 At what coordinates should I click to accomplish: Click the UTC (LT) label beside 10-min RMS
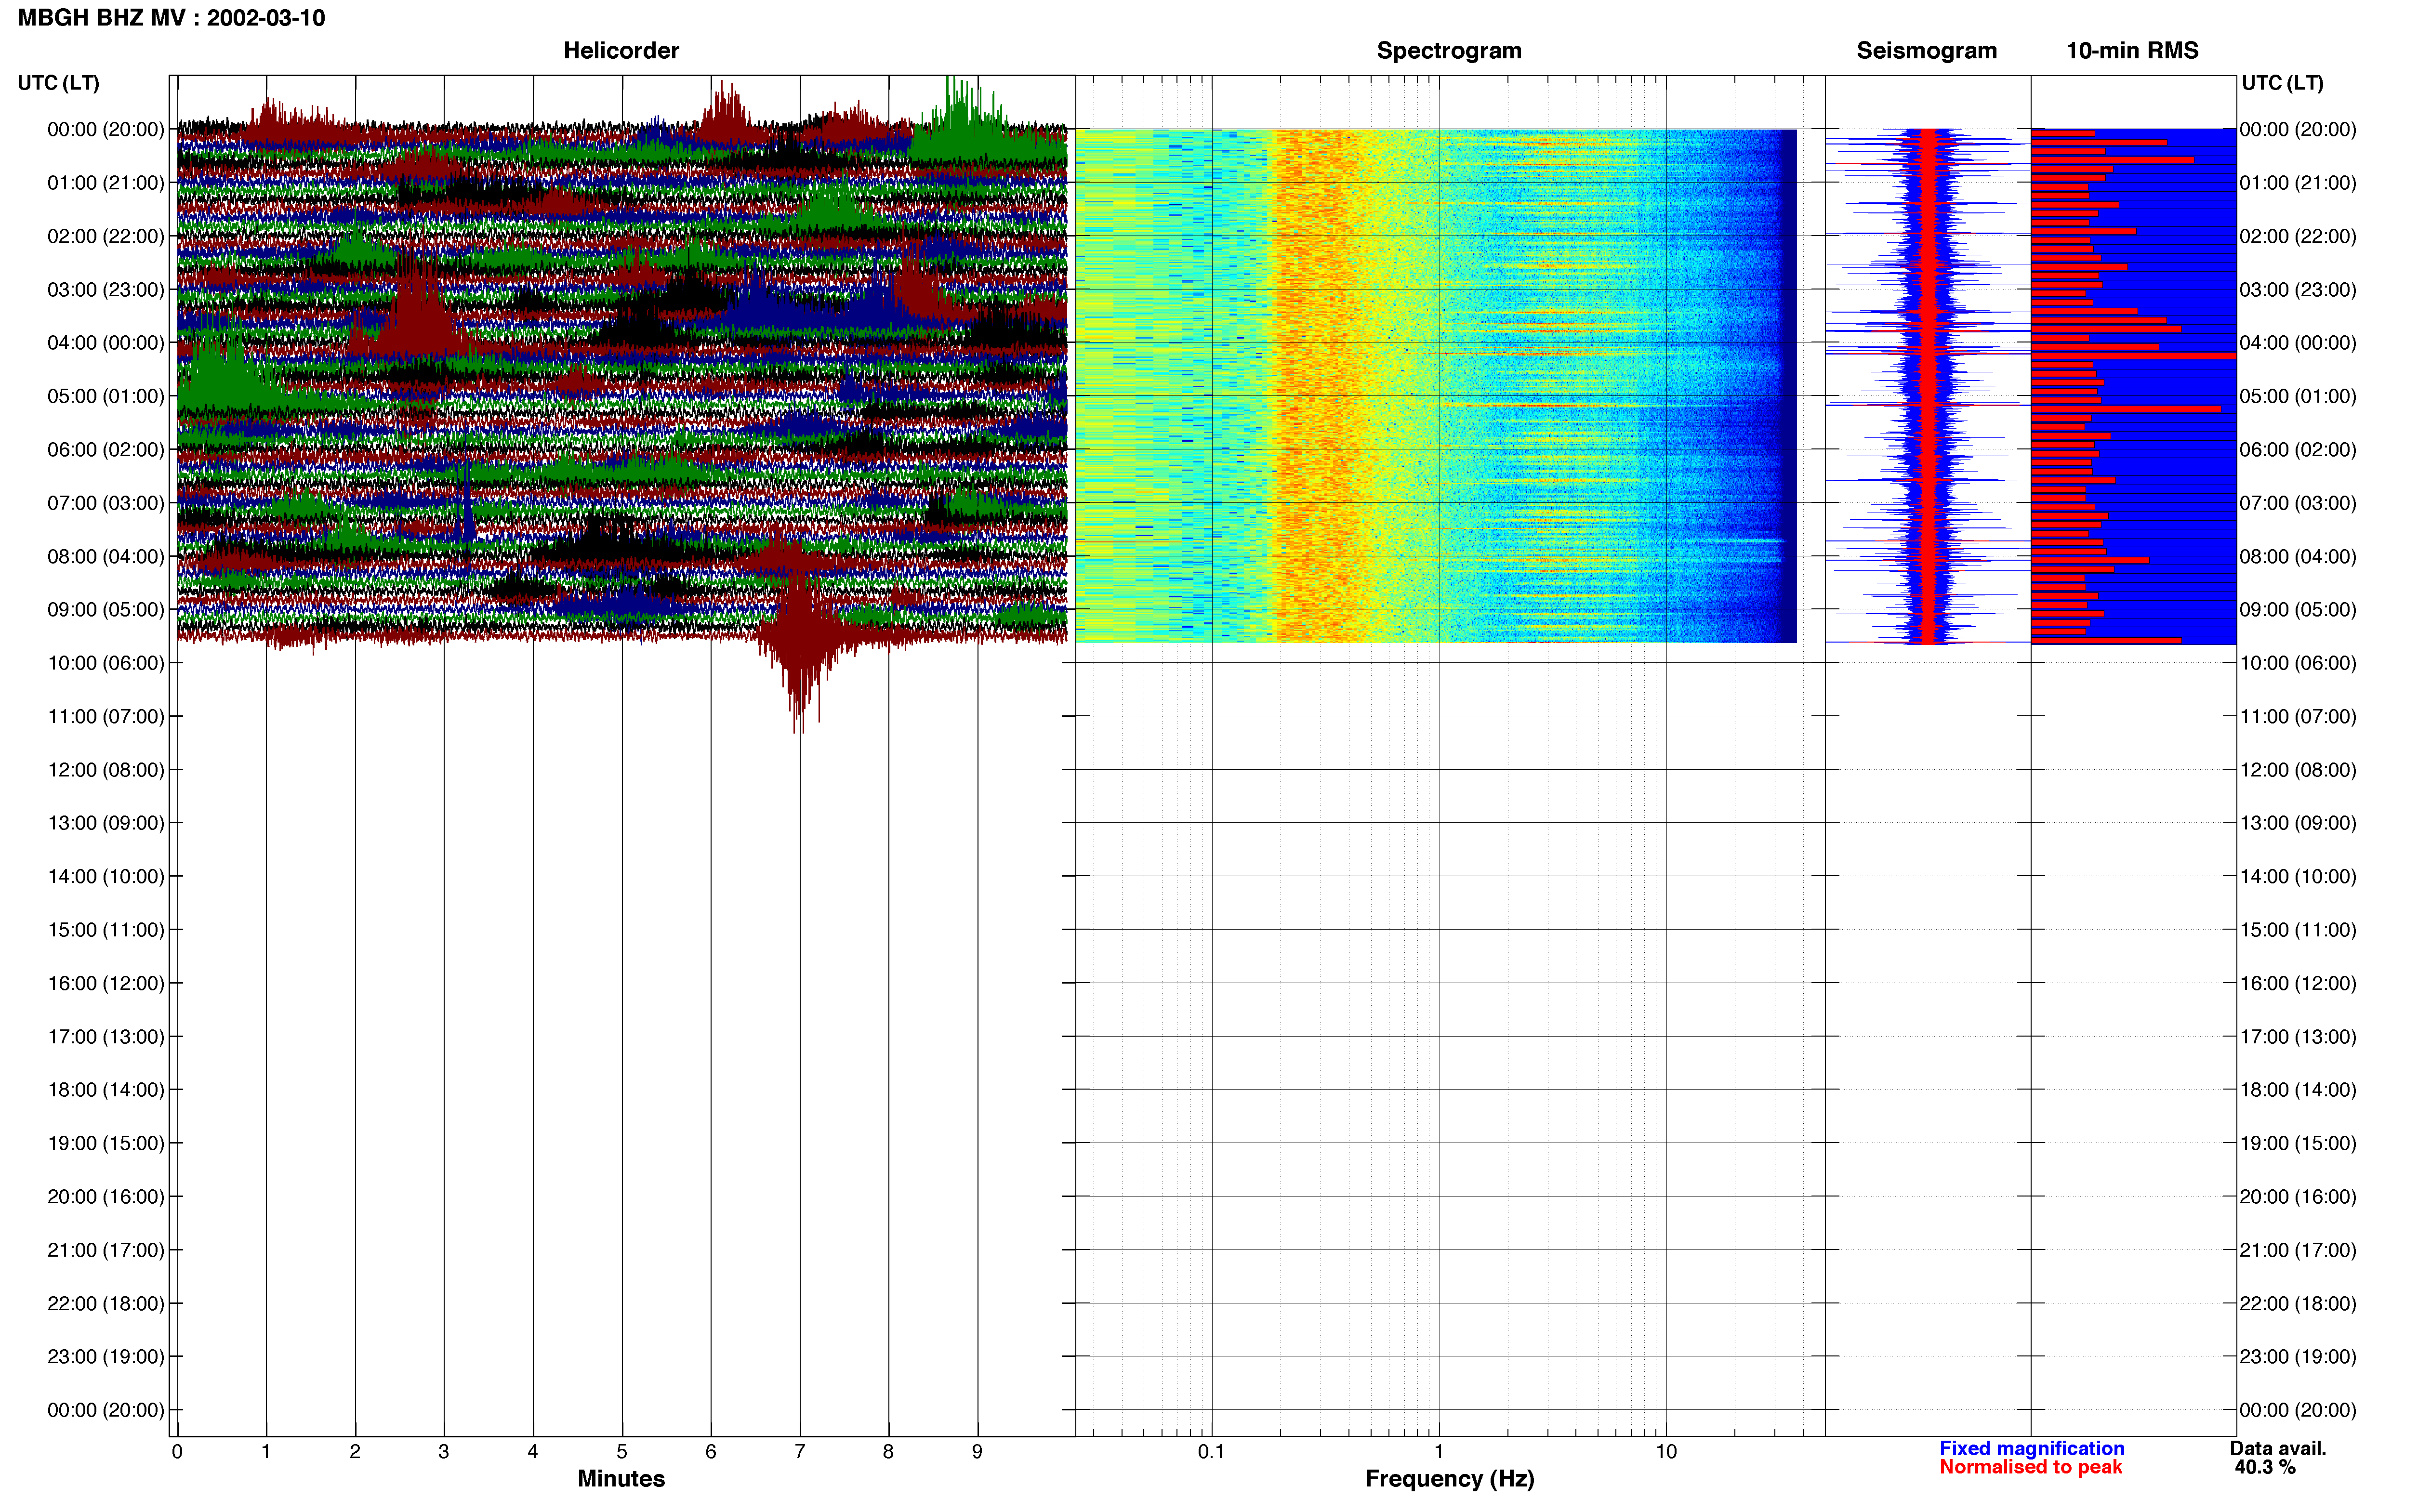(2282, 83)
